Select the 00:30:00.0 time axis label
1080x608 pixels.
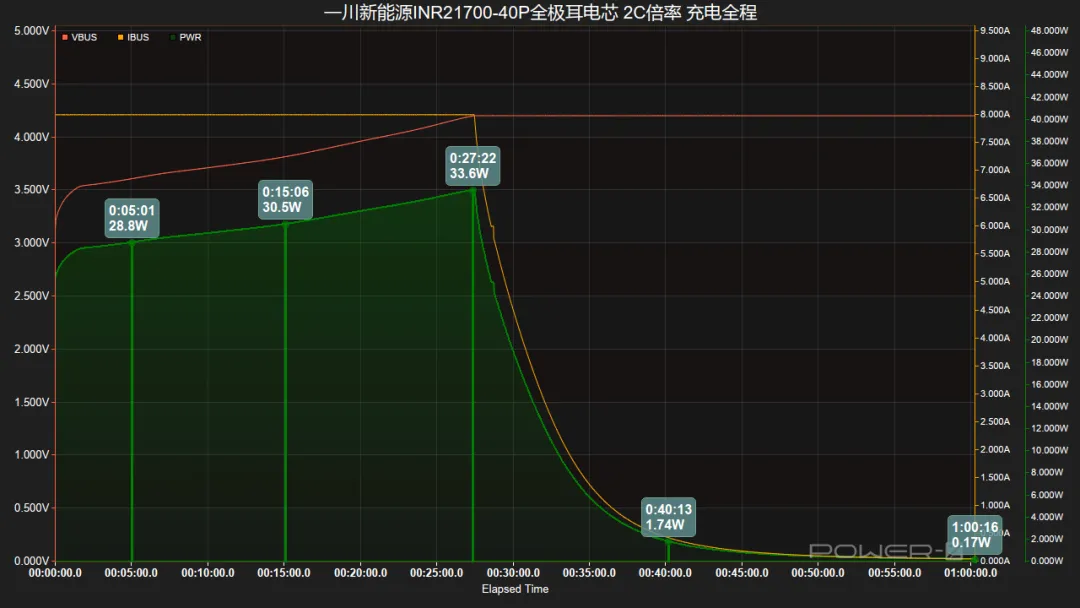pos(513,573)
